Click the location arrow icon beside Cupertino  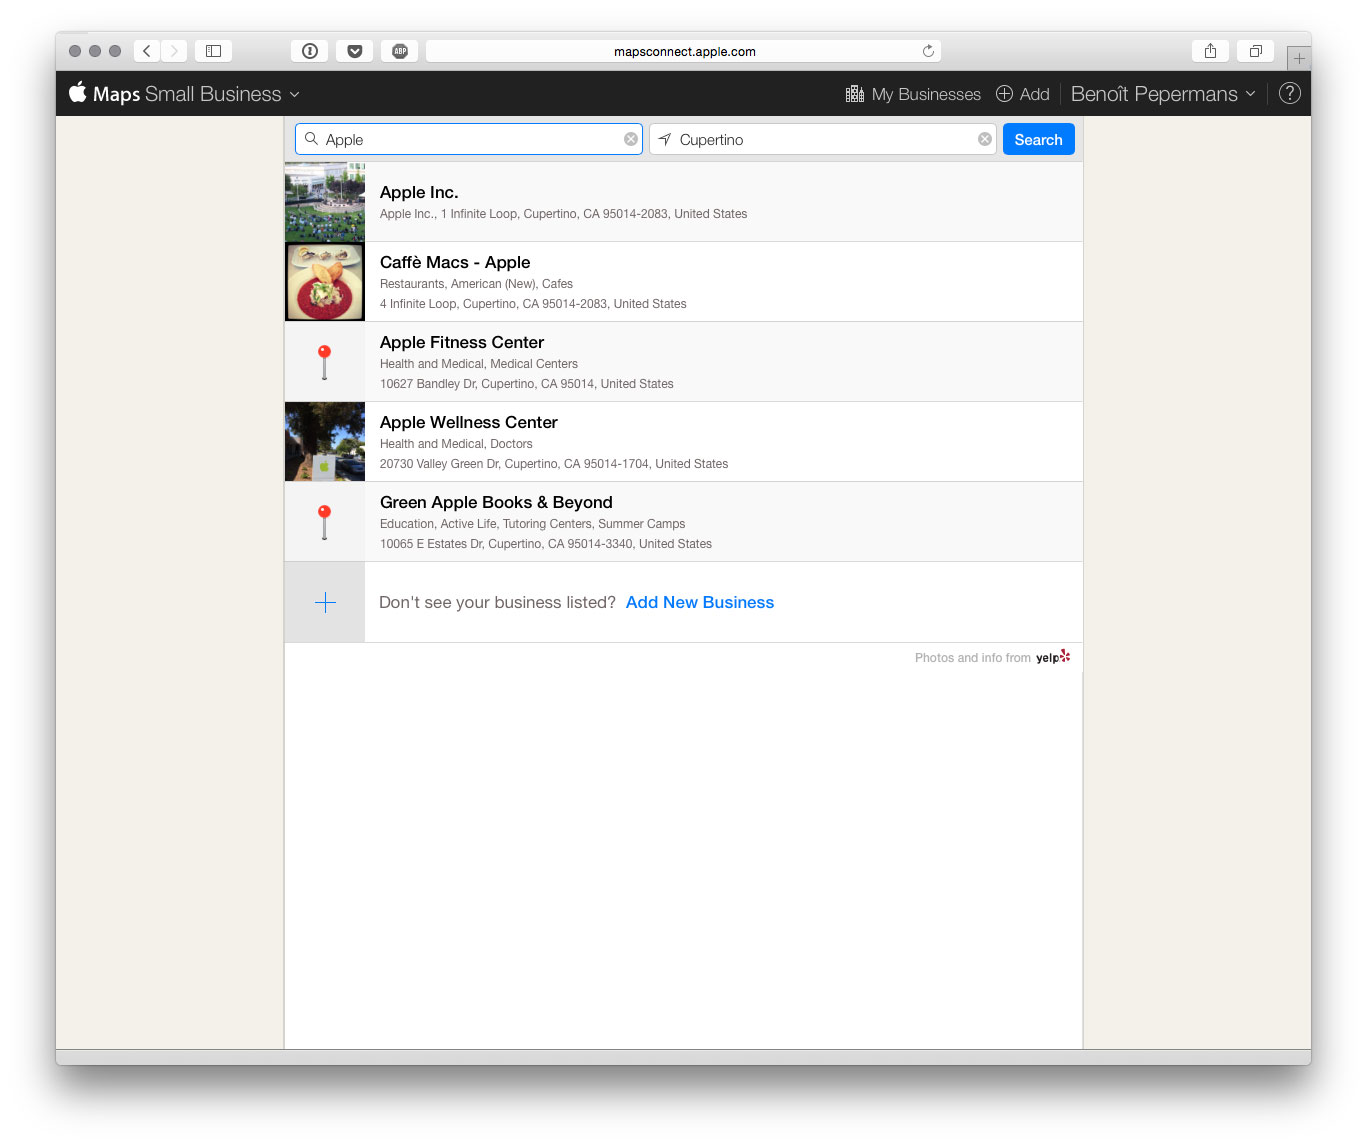point(665,139)
